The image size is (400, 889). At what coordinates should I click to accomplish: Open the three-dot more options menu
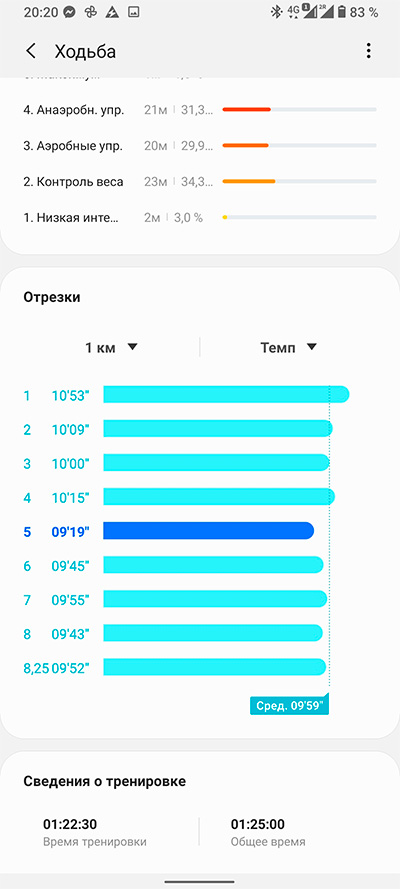click(x=368, y=51)
